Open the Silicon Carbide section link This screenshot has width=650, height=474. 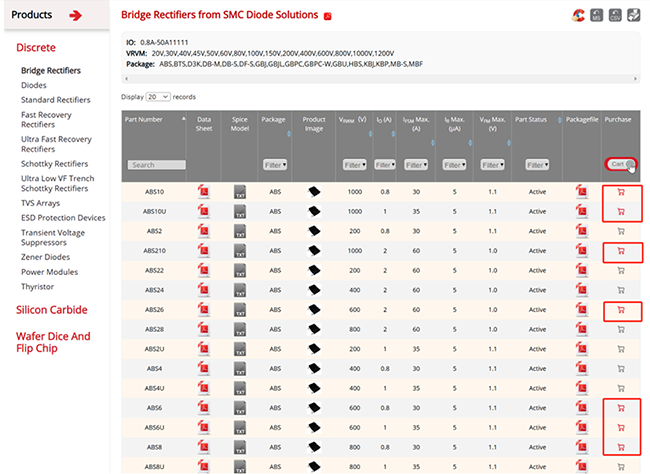click(x=51, y=310)
